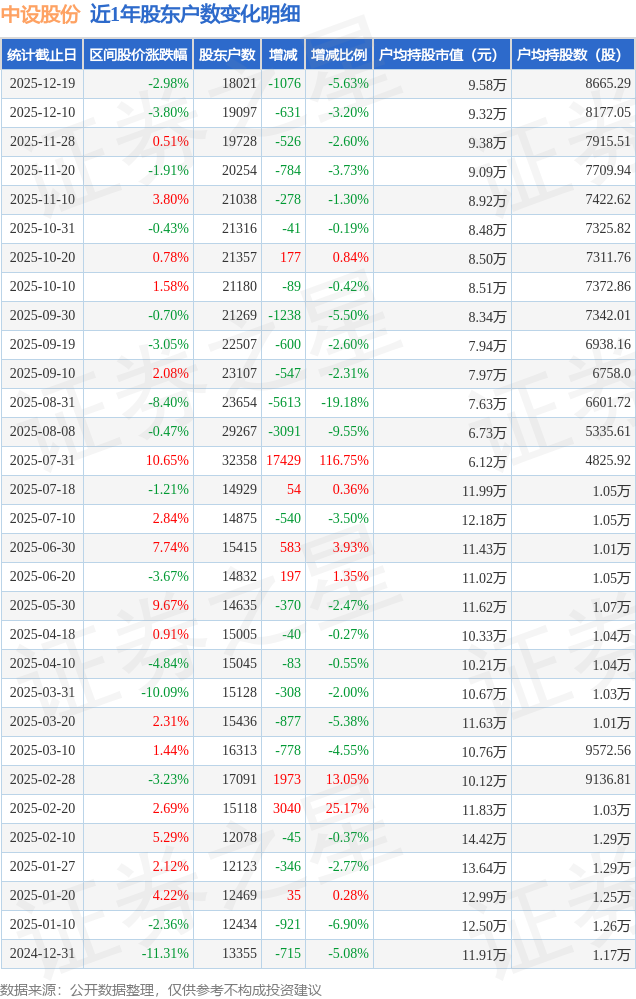
Task: Click the 户均持股市值（元） column header
Action: [441, 55]
